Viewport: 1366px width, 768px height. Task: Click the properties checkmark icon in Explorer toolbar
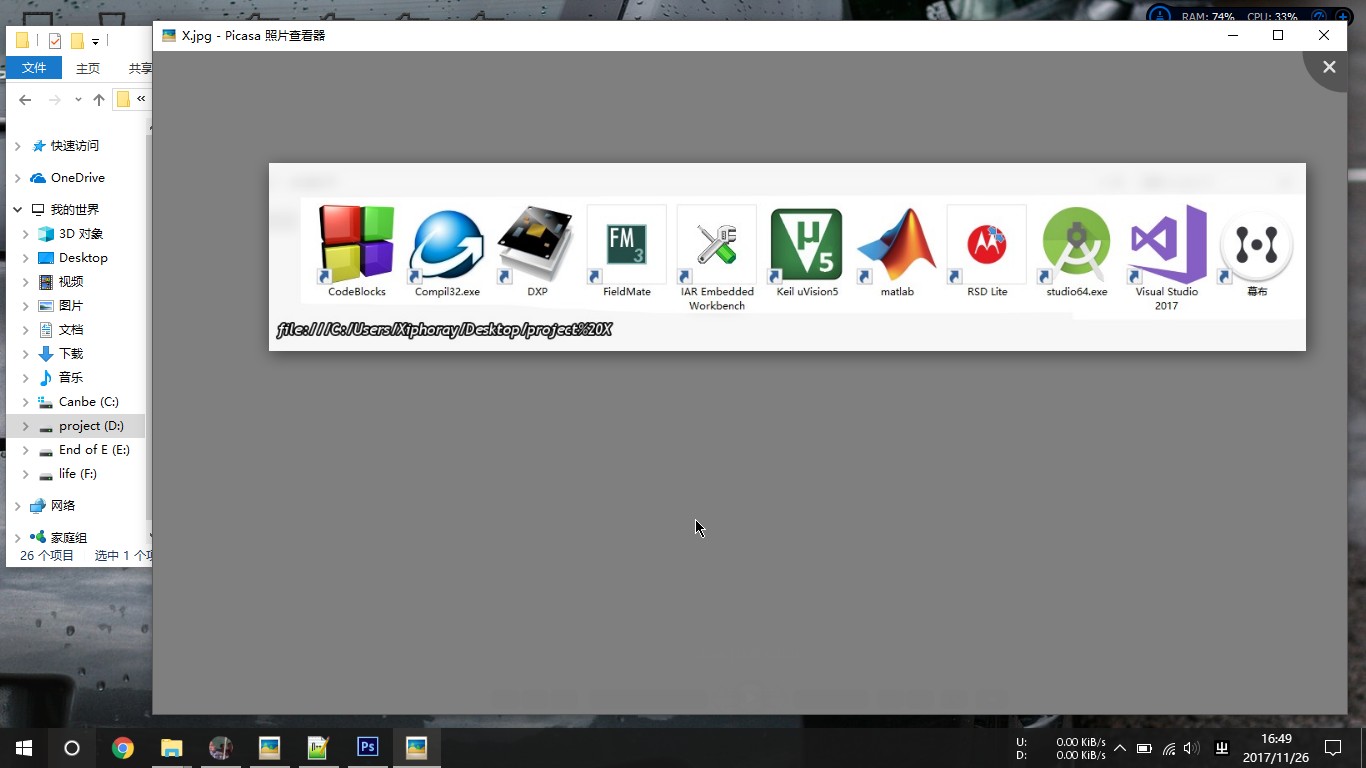click(x=55, y=41)
